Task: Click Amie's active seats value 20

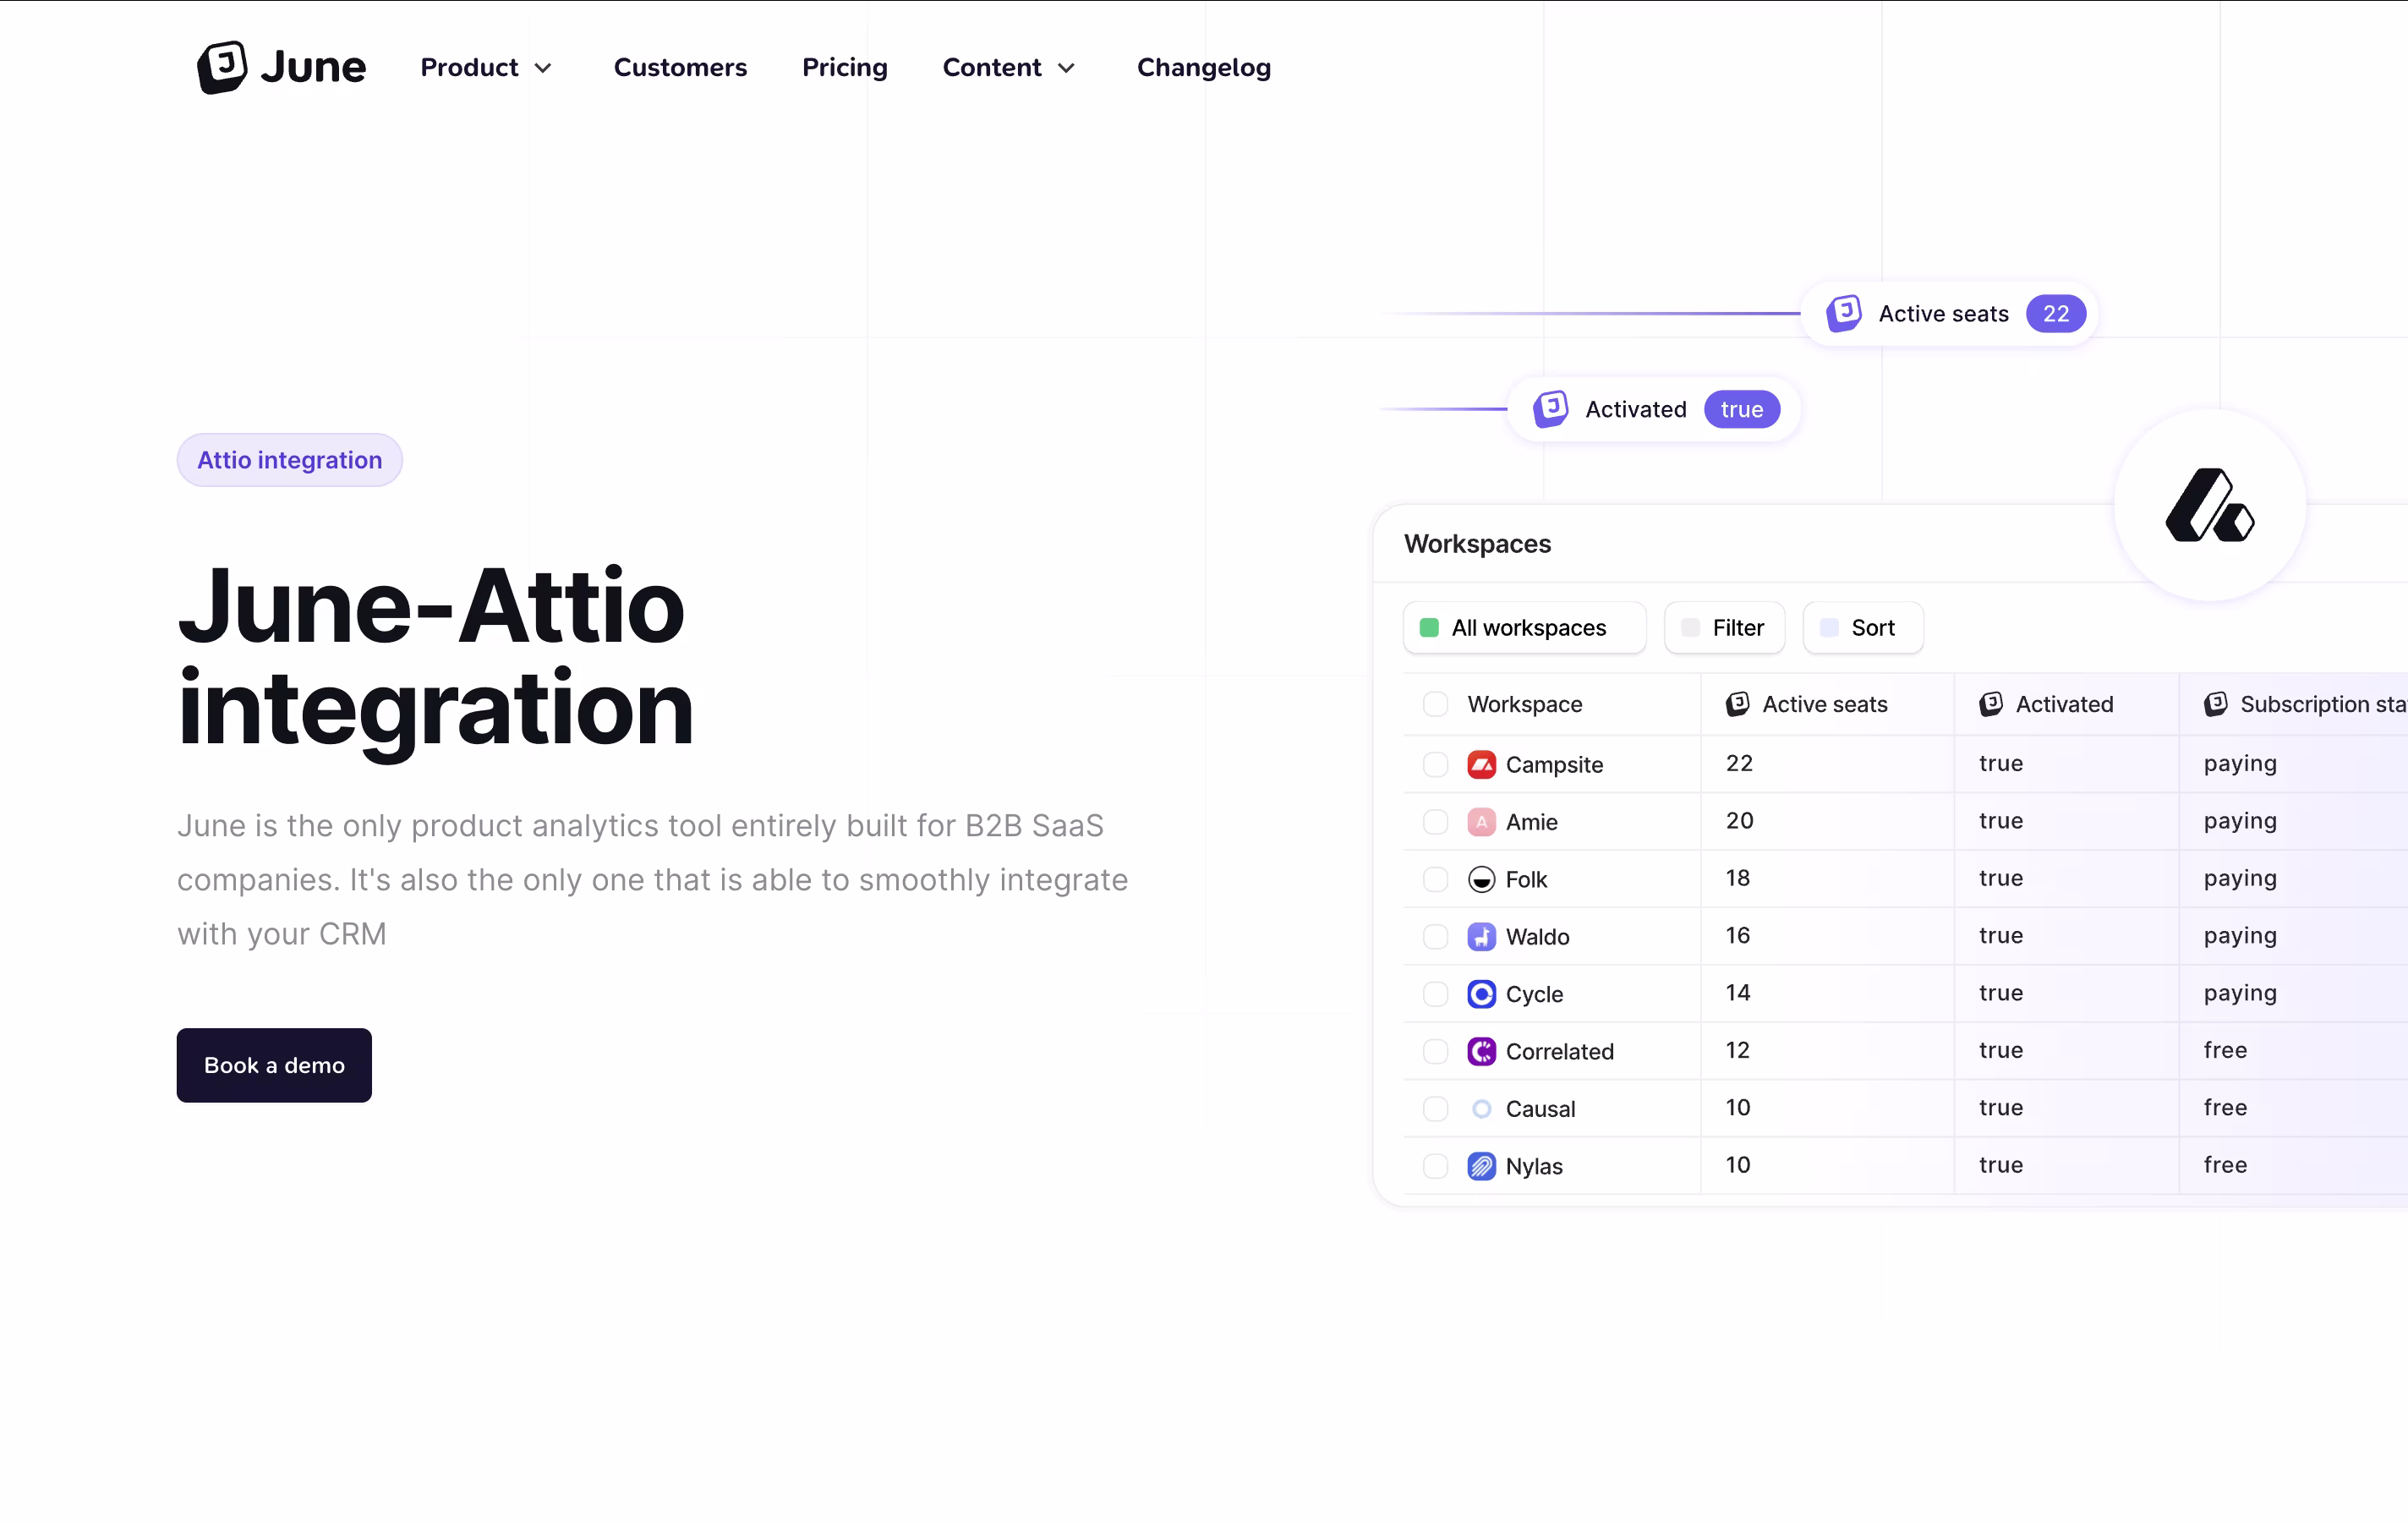Action: click(1739, 821)
